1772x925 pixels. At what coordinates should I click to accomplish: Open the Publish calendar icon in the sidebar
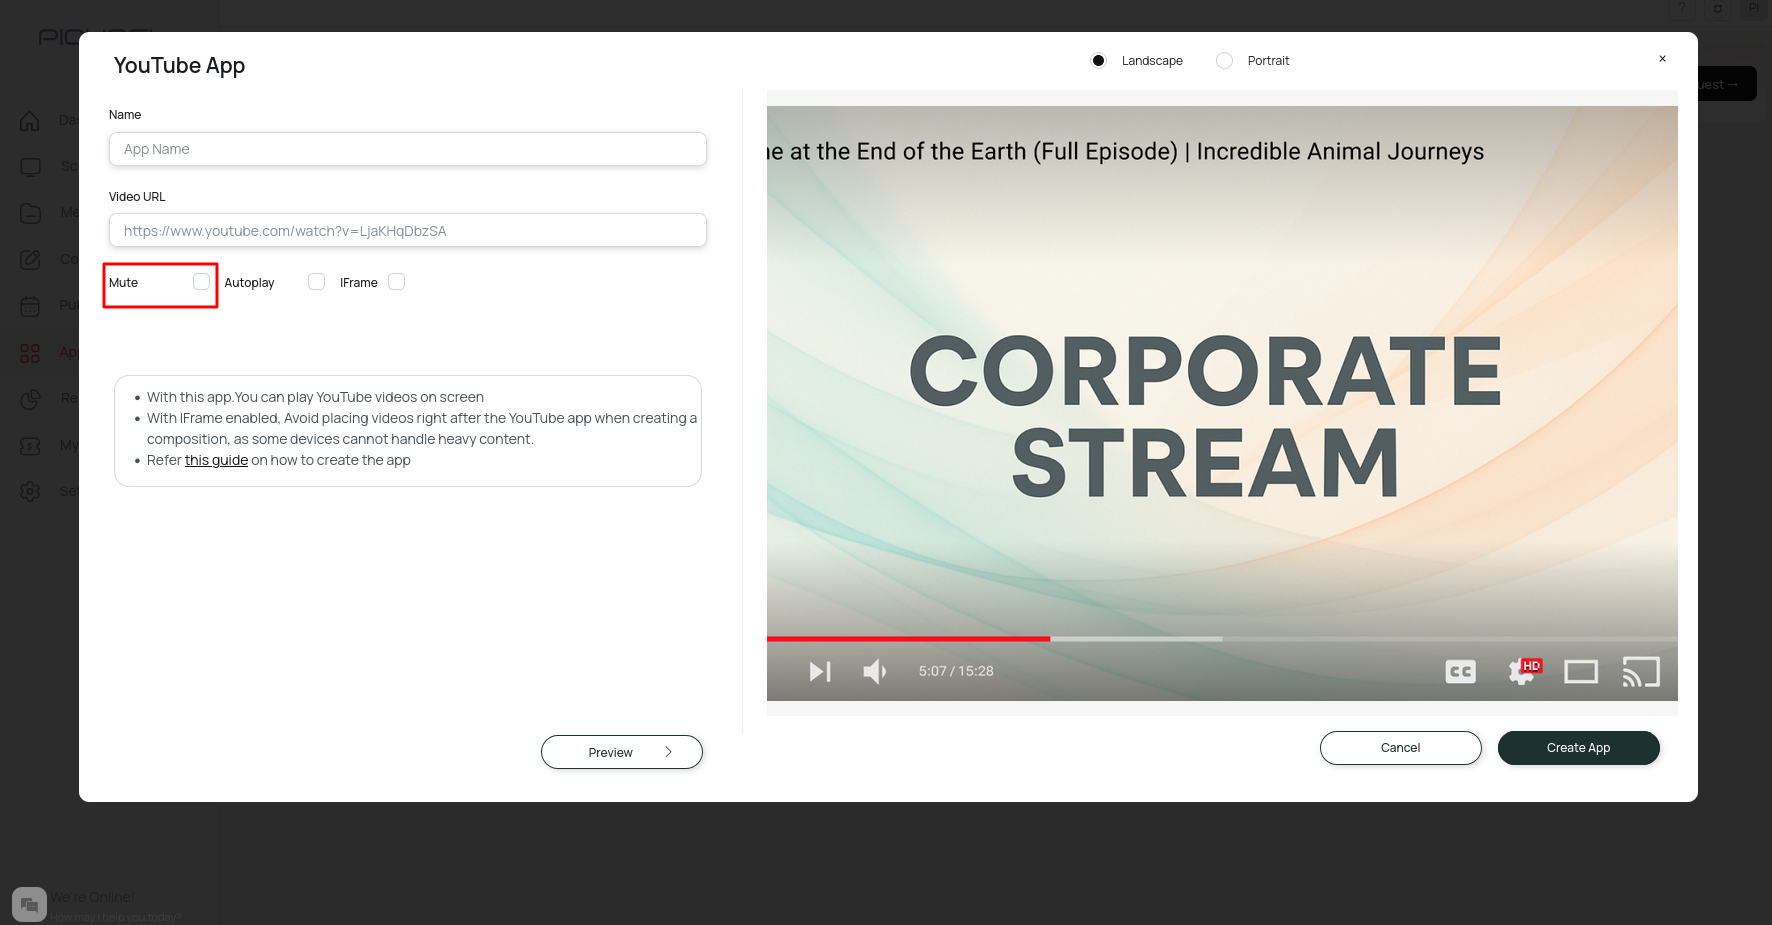[x=30, y=305]
